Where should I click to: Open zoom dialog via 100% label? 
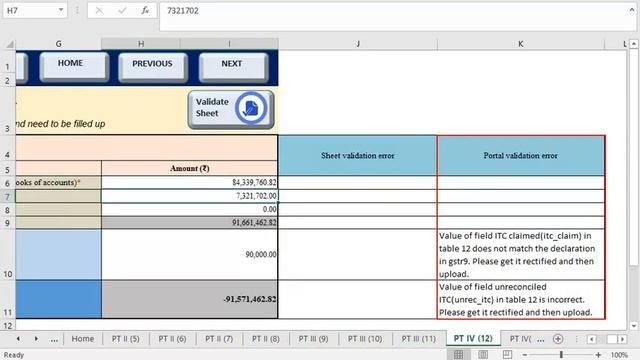pyautogui.click(x=619, y=355)
